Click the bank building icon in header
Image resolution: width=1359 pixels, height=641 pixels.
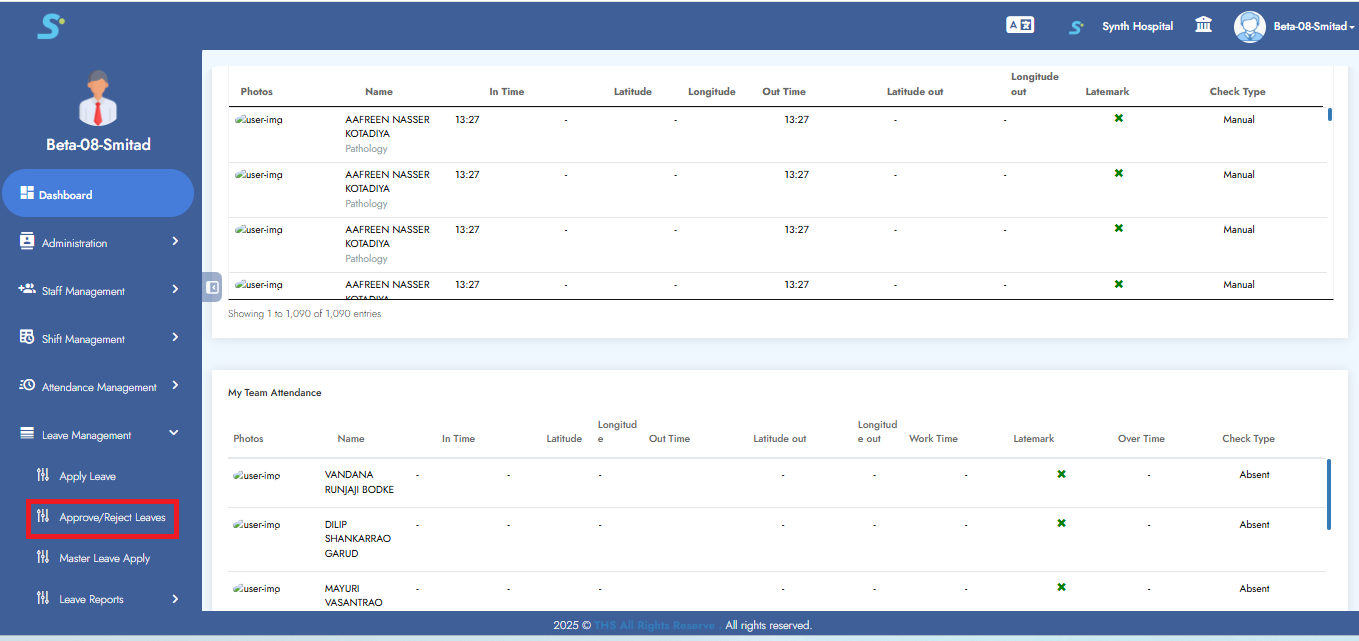tap(1204, 26)
